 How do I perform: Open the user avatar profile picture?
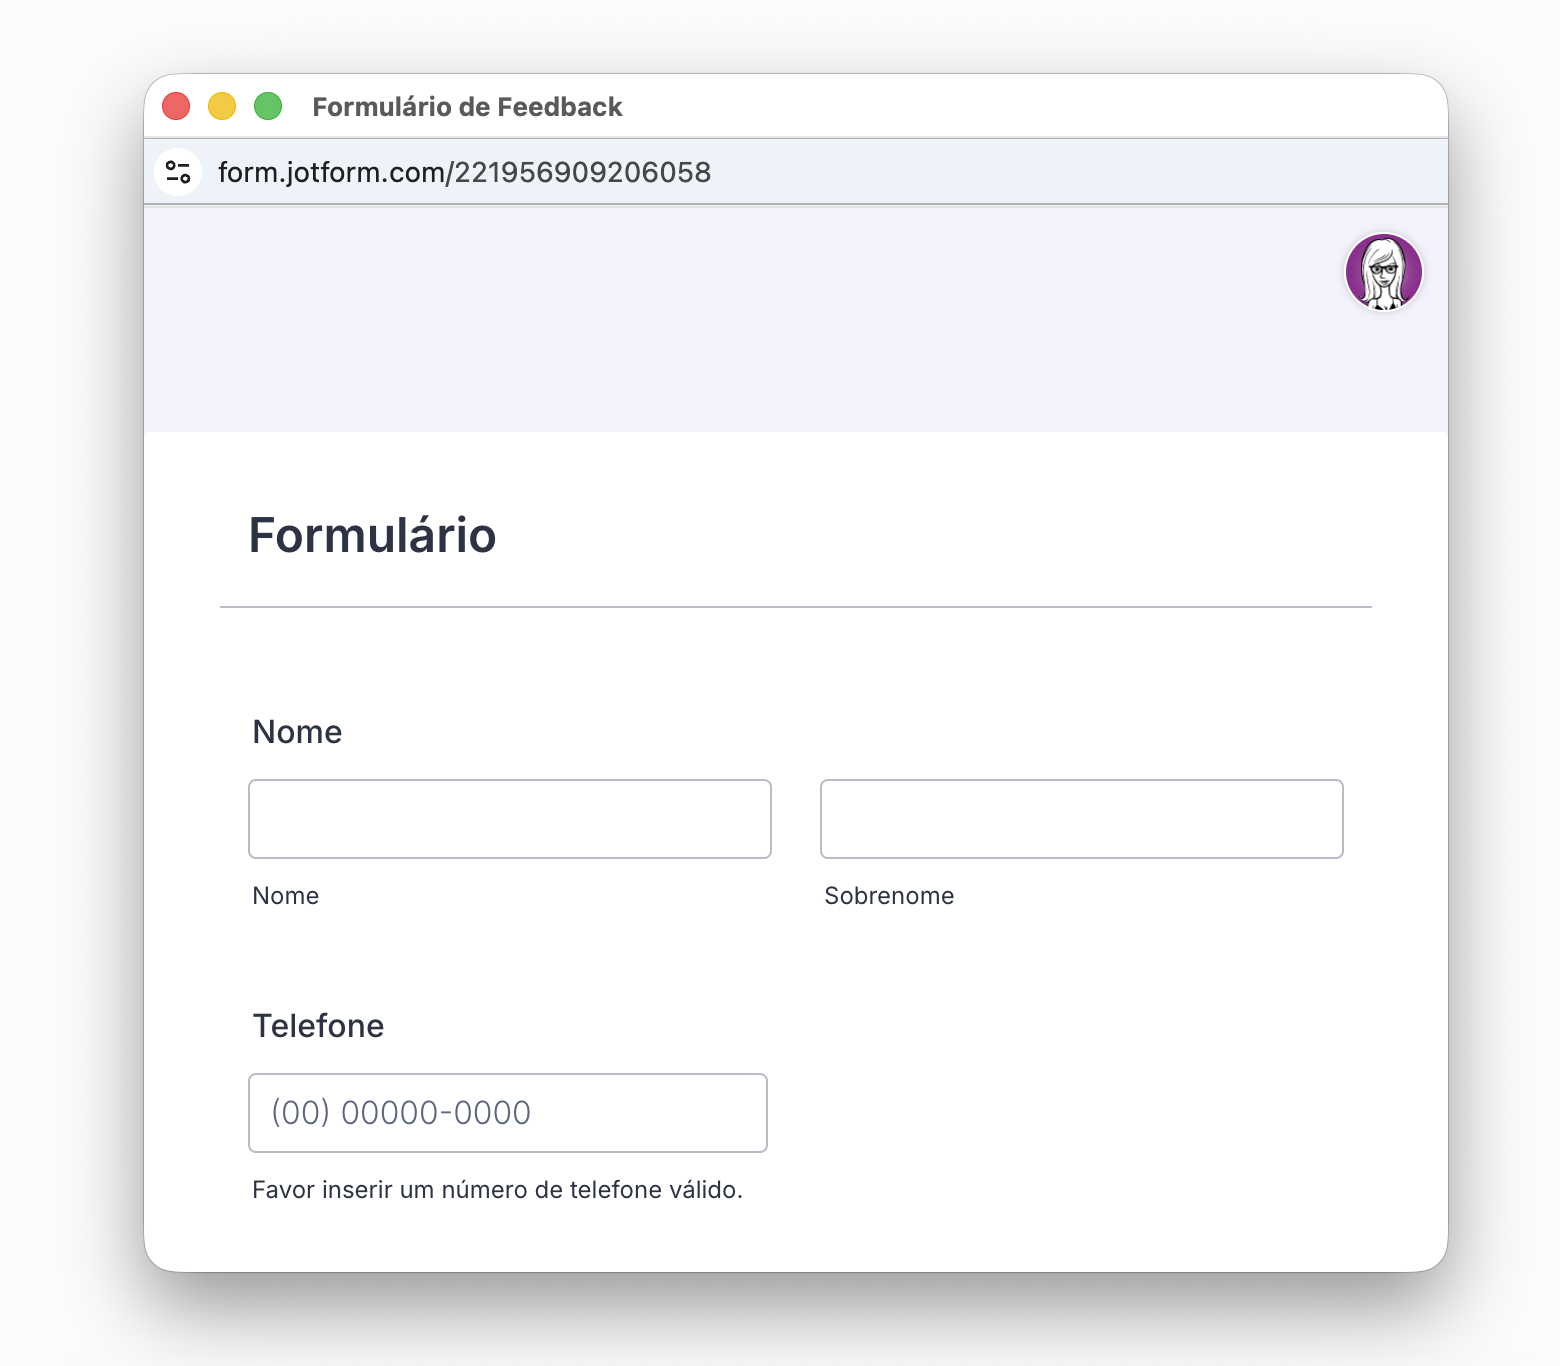[1383, 272]
